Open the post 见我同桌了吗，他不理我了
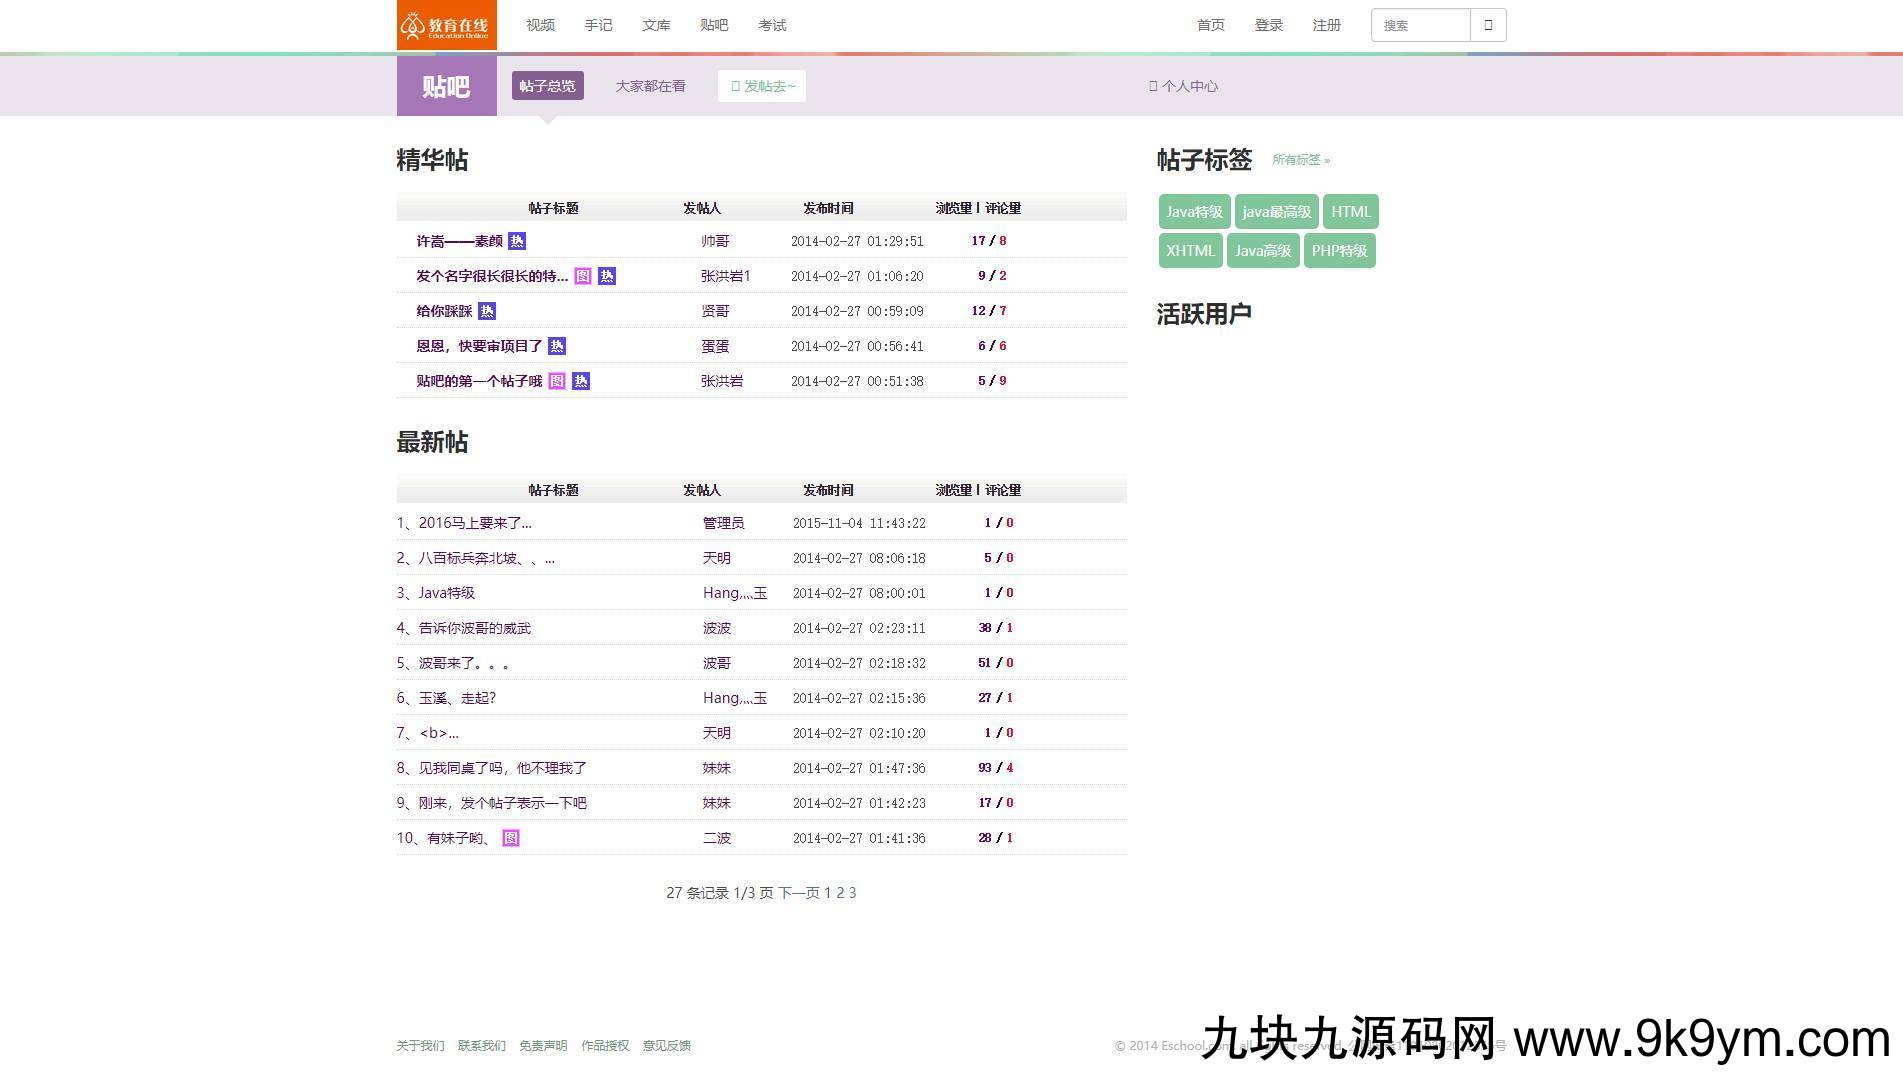 502,768
